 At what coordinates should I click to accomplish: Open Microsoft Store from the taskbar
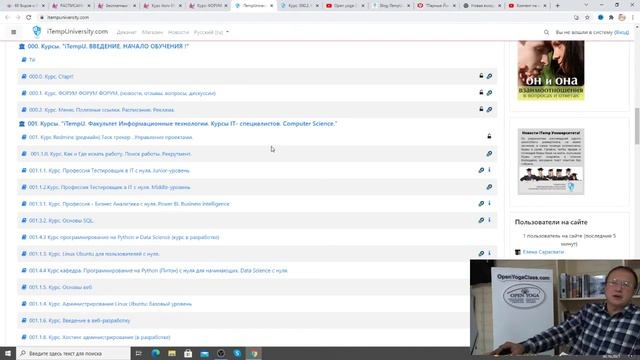tap(188, 353)
